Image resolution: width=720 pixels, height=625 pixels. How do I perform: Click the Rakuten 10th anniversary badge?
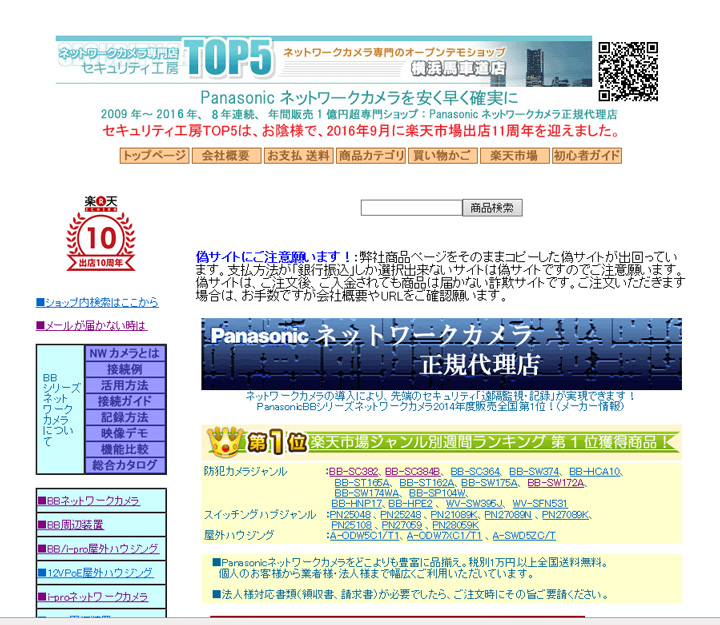tap(100, 232)
